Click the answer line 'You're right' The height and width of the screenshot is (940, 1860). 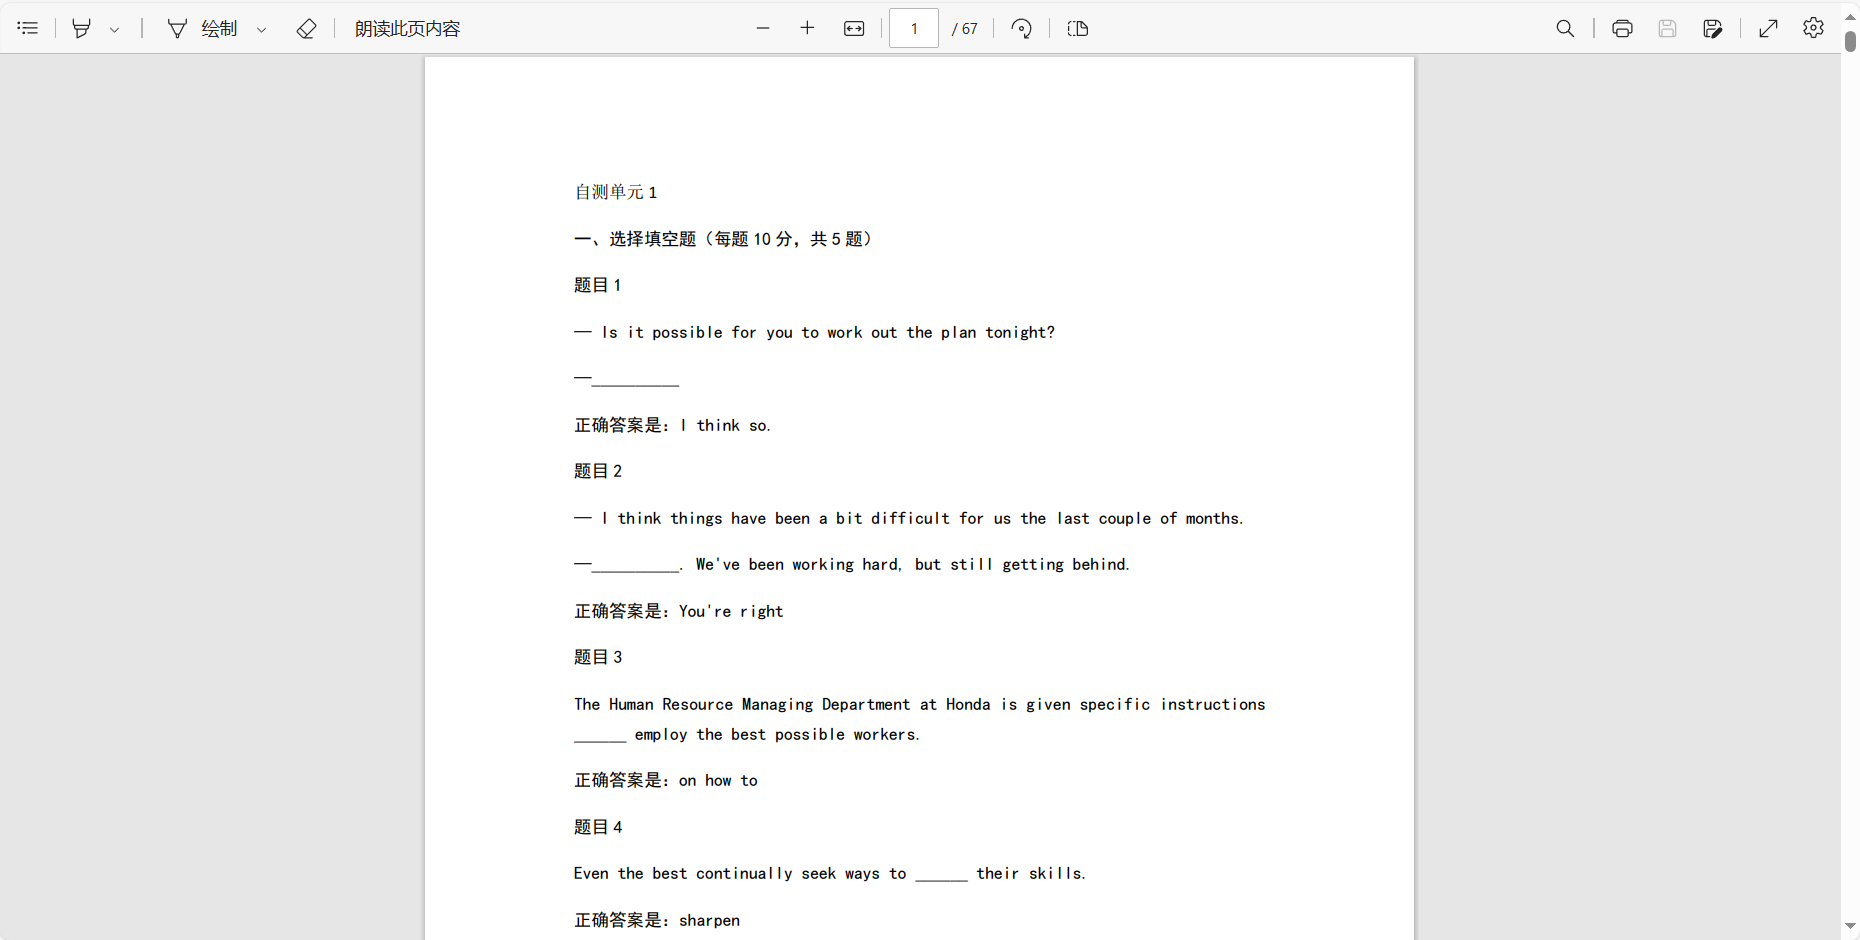679,611
